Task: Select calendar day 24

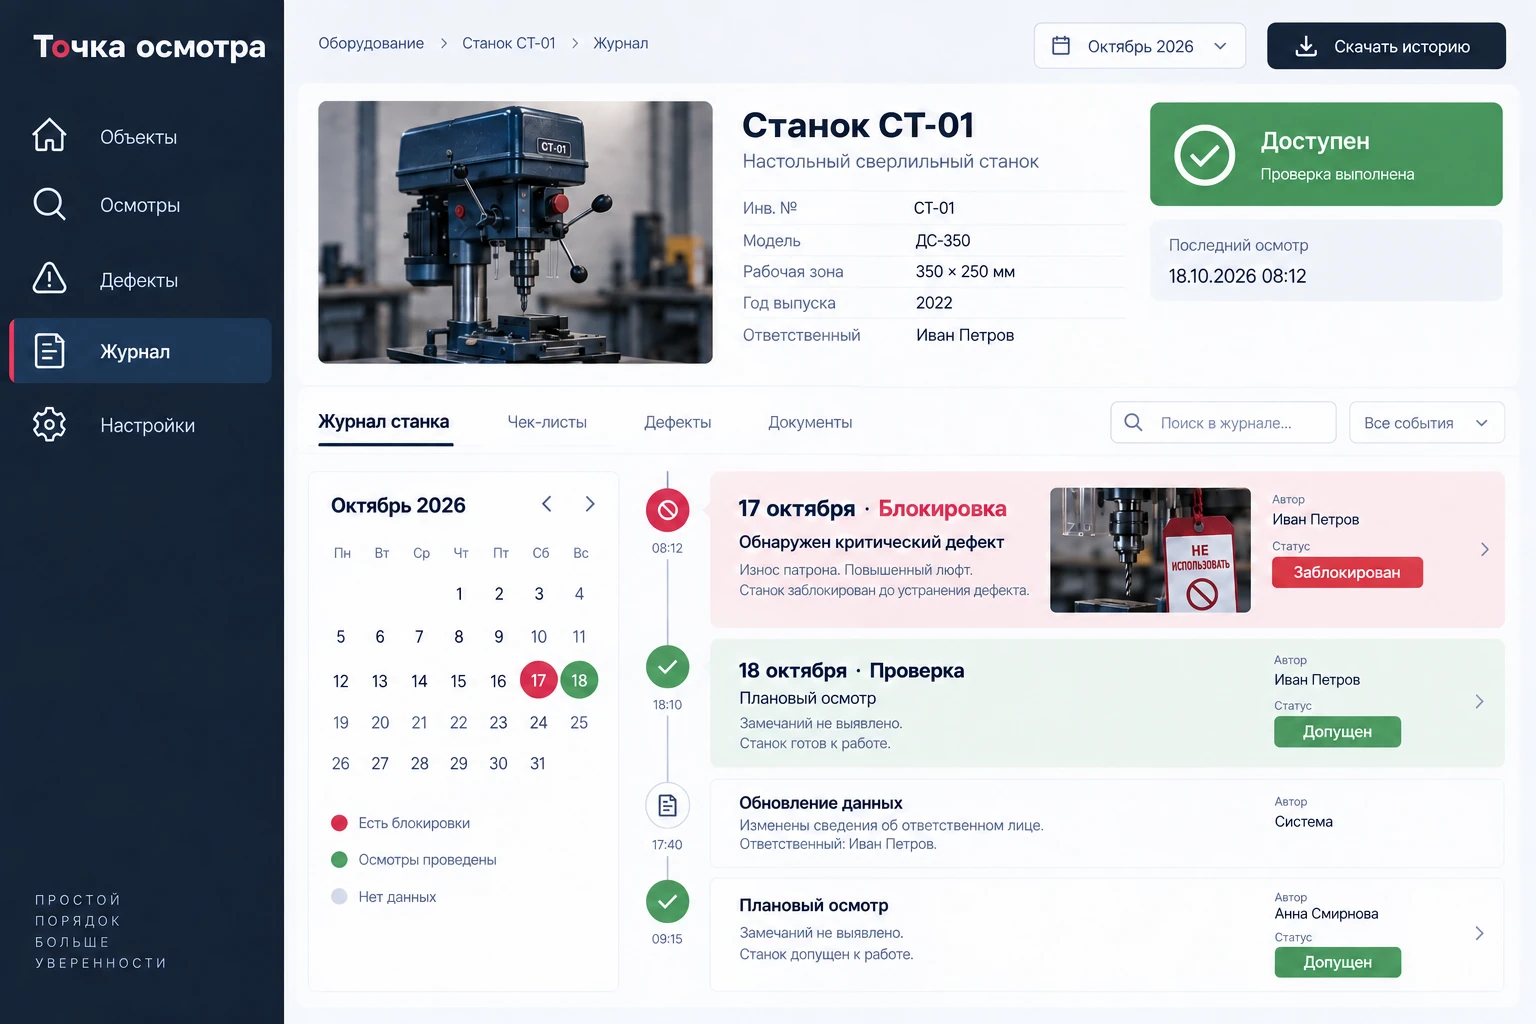Action: pos(538,723)
